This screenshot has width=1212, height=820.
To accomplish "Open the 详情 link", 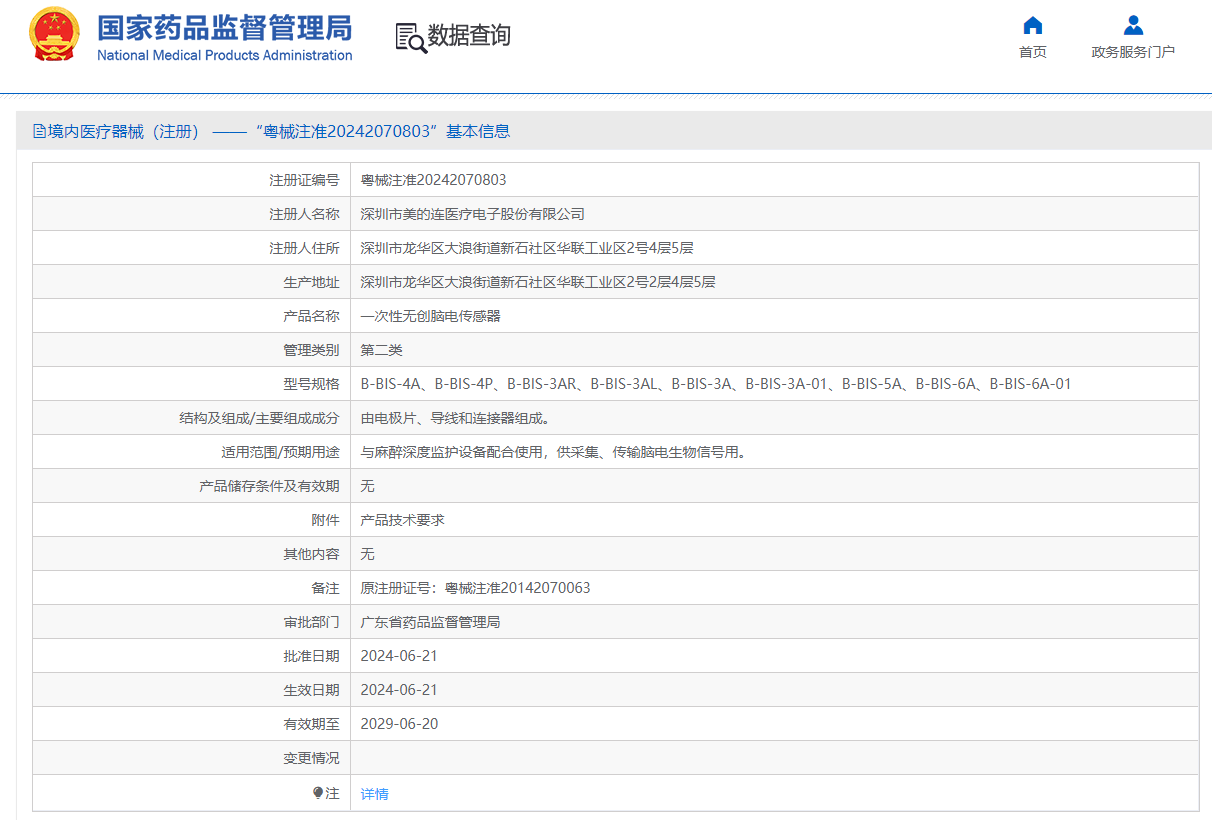I will [374, 794].
